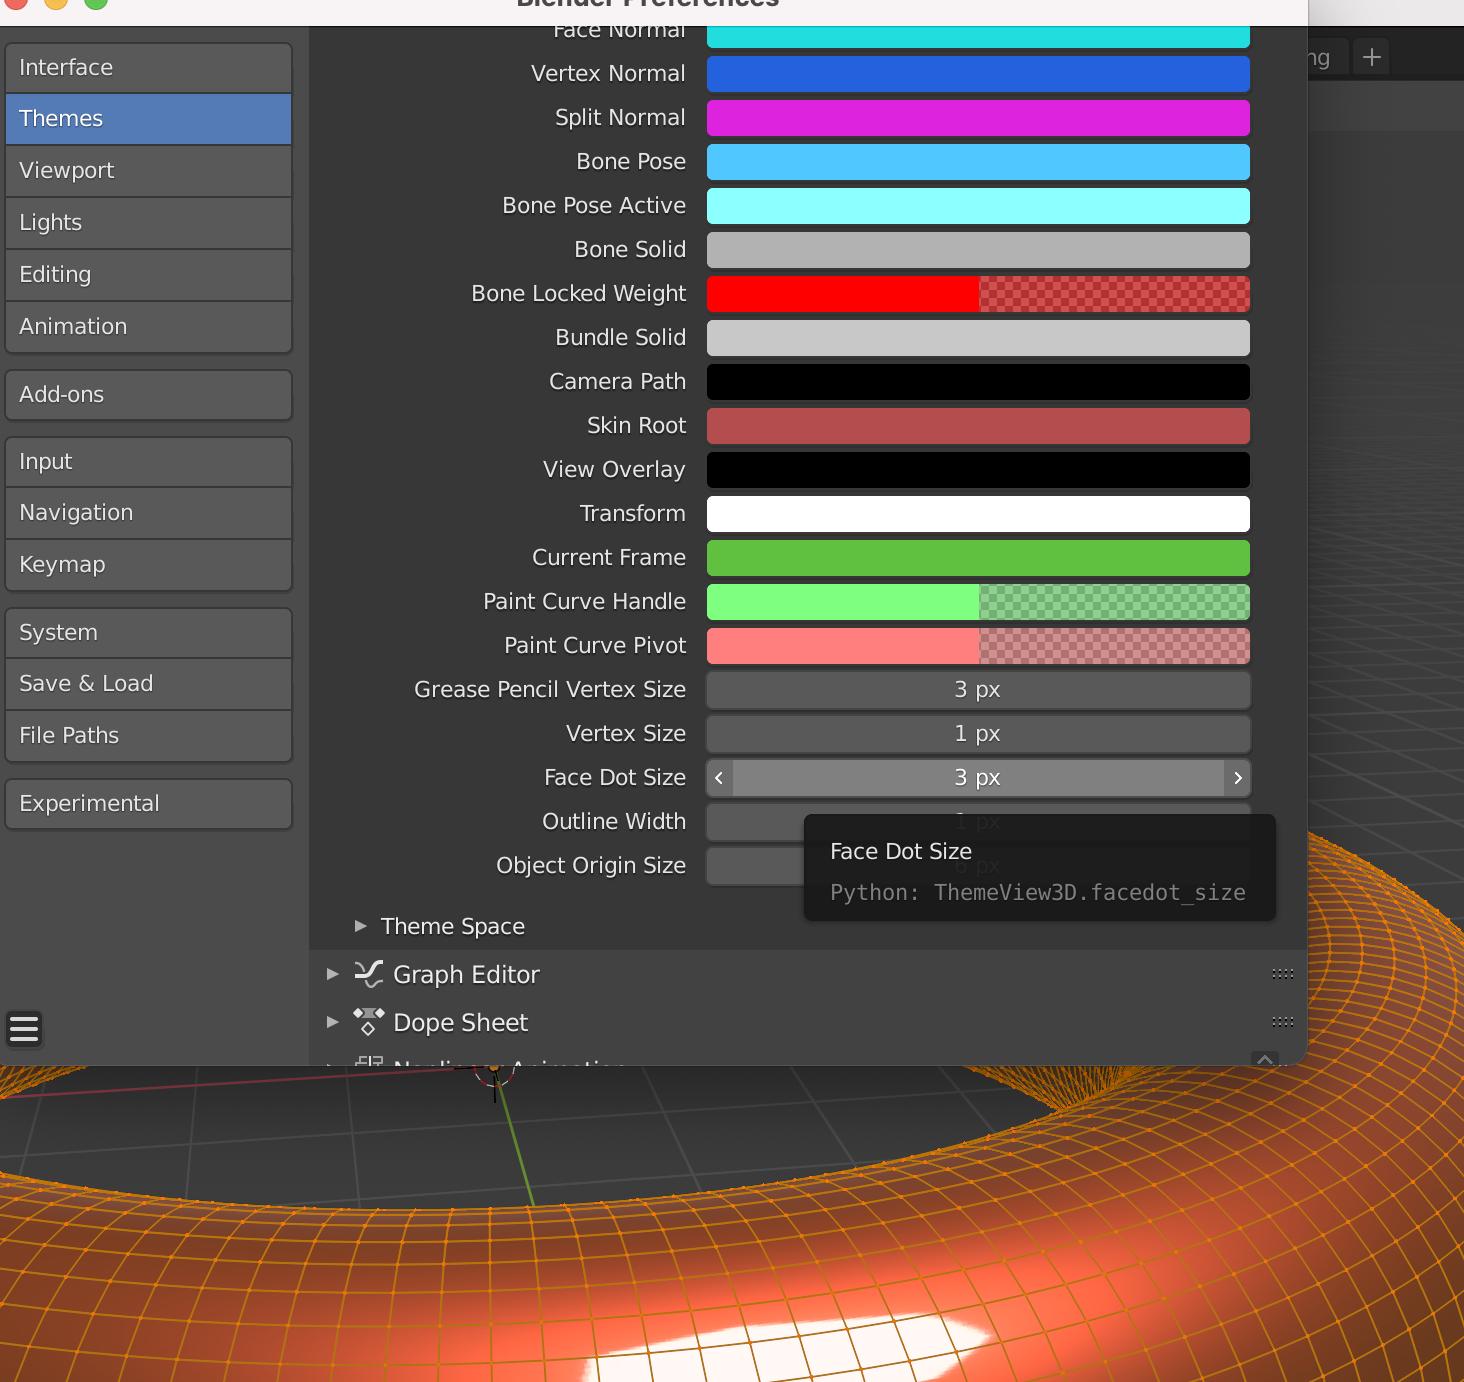Image resolution: width=1464 pixels, height=1382 pixels.
Task: Click the right arrow on Face Dot Size
Action: (x=1238, y=777)
